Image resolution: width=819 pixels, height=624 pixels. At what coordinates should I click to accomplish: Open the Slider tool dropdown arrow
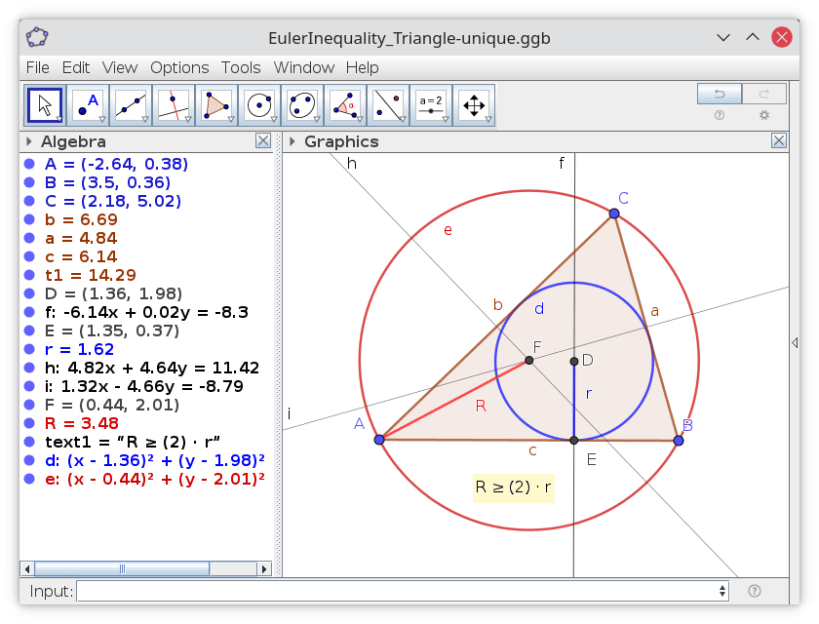(445, 120)
